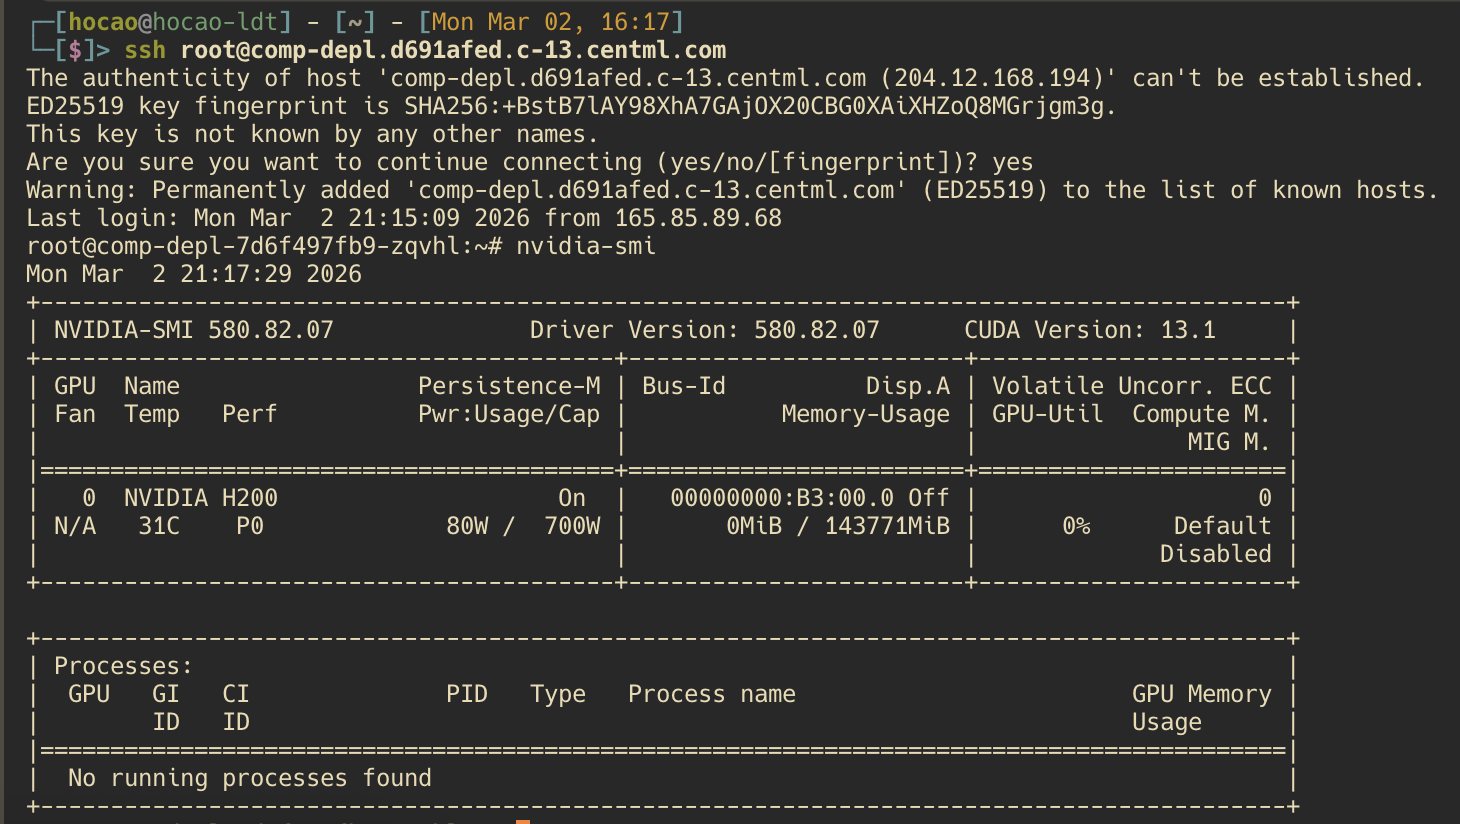
Task: Click the 0MiB / 143771MiB memory usage
Action: (x=838, y=526)
